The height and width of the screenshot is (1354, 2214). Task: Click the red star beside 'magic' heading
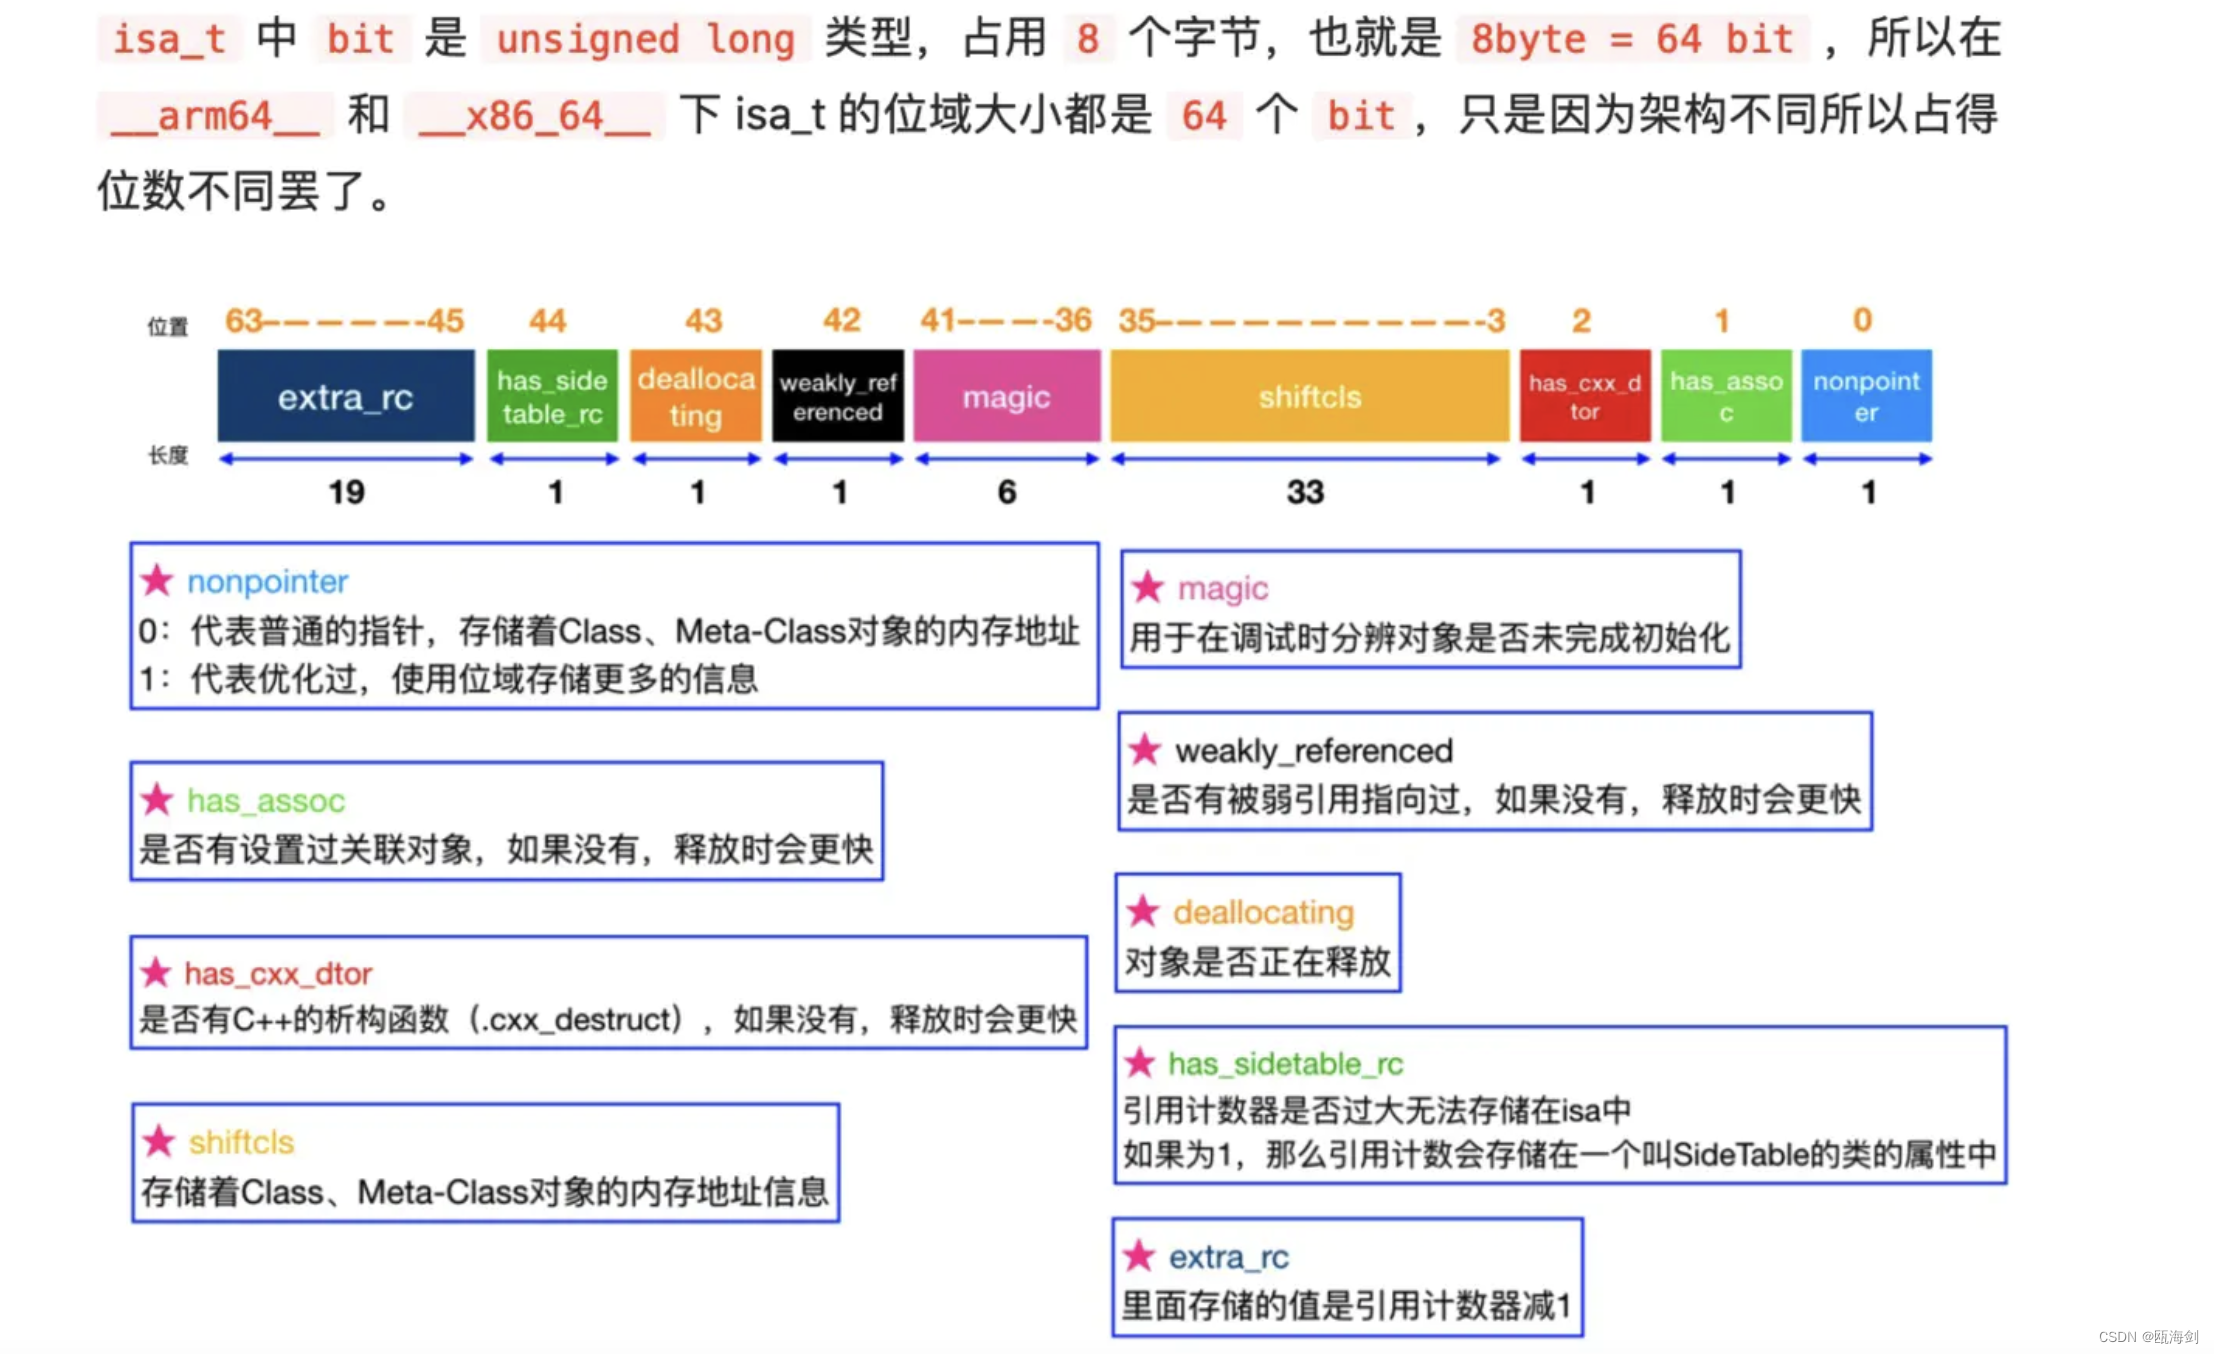(x=1148, y=587)
